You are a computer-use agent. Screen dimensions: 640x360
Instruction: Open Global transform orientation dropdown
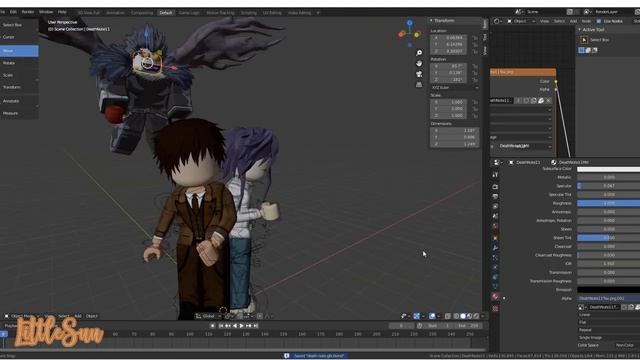coord(208,316)
